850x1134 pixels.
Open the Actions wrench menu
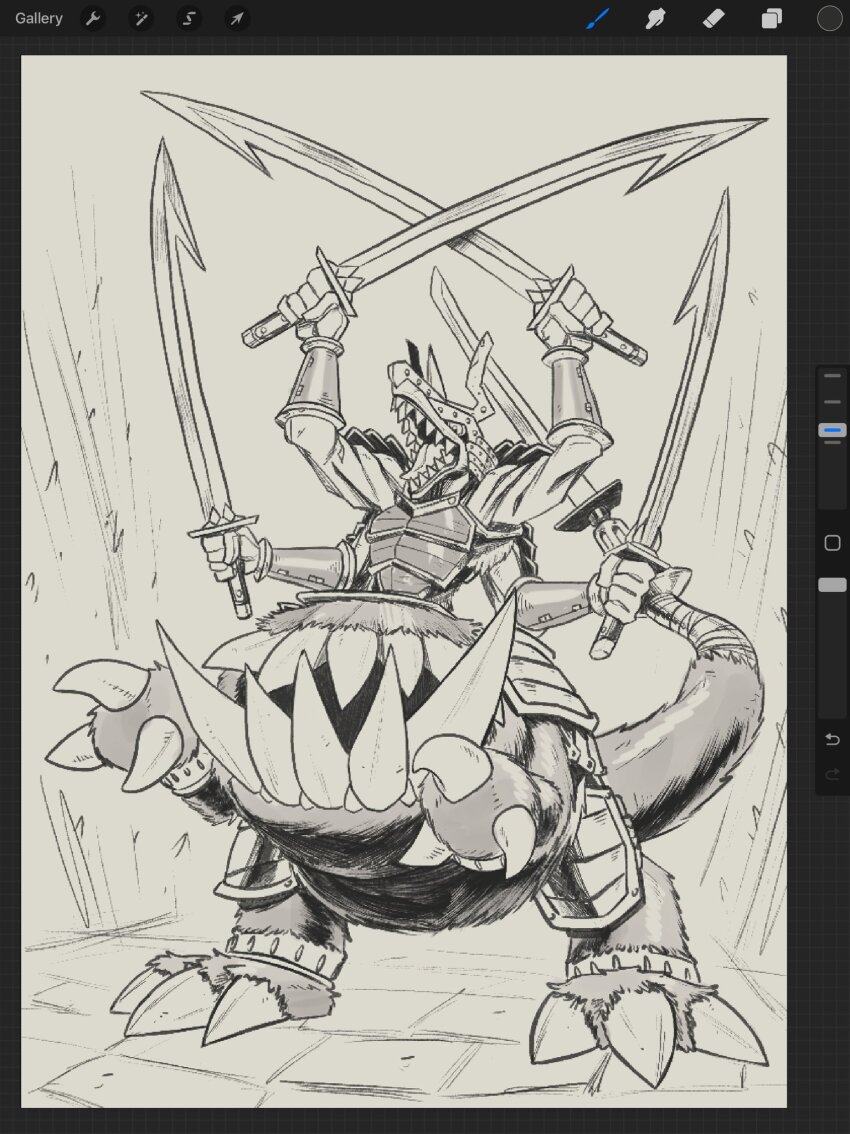[93, 18]
